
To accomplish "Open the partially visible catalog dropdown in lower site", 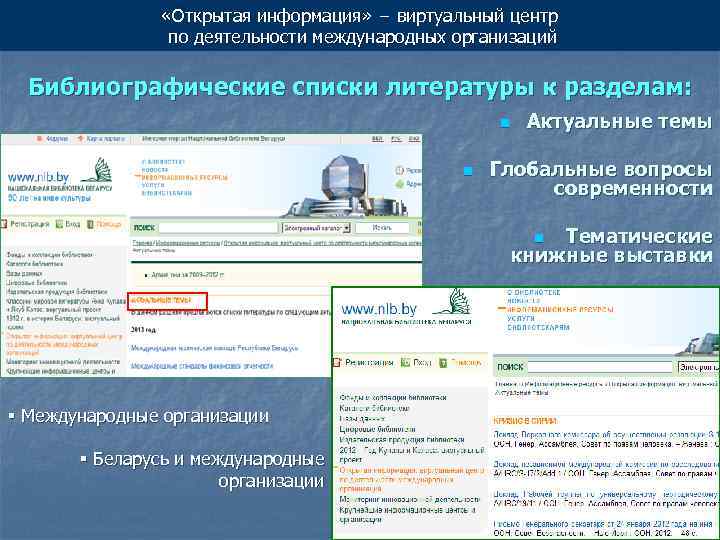I will click(698, 367).
